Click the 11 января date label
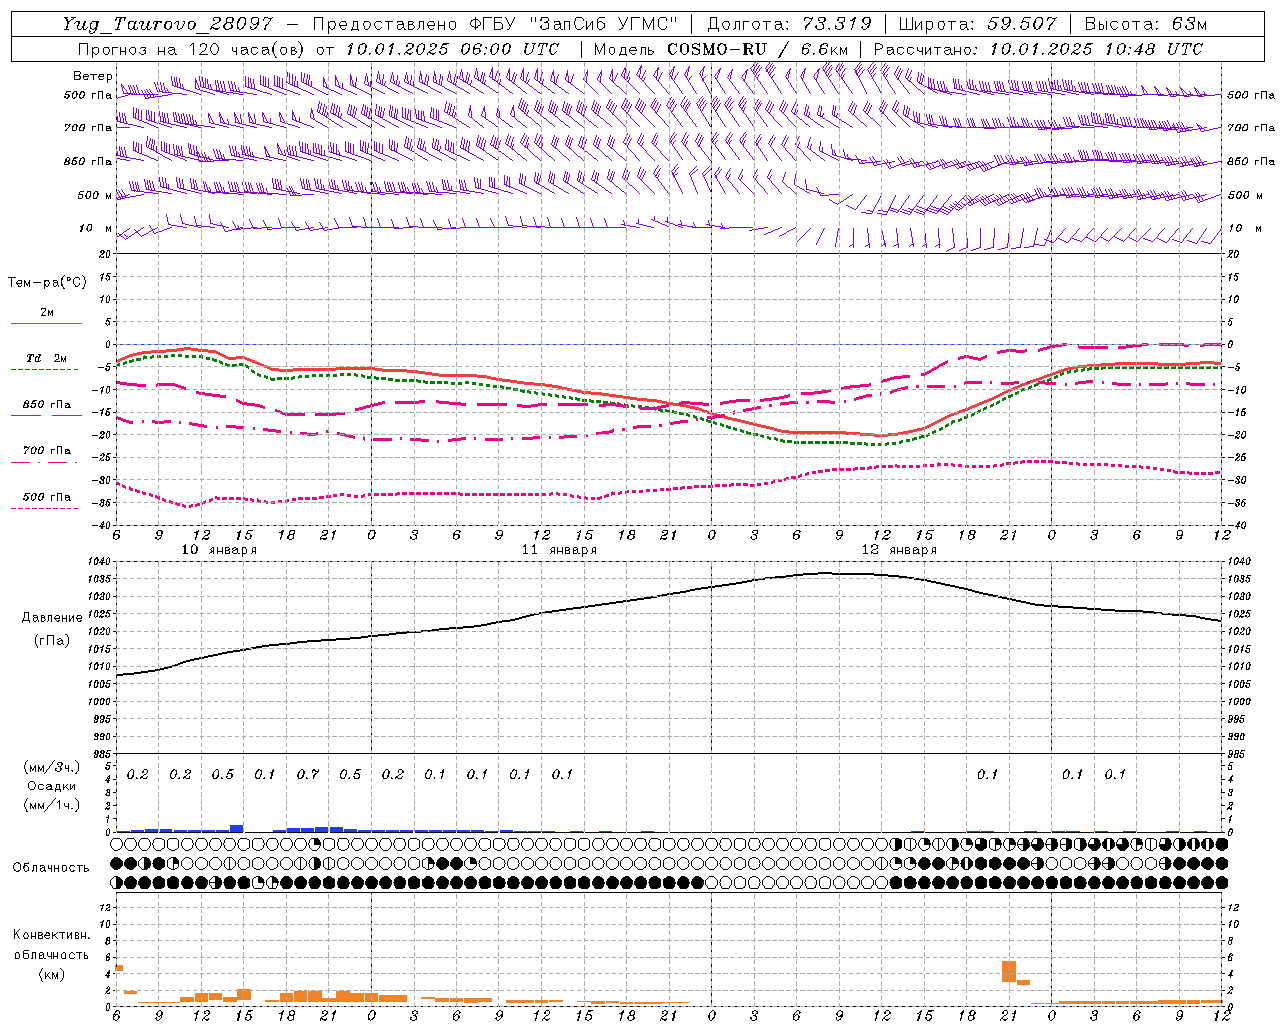 coord(559,550)
